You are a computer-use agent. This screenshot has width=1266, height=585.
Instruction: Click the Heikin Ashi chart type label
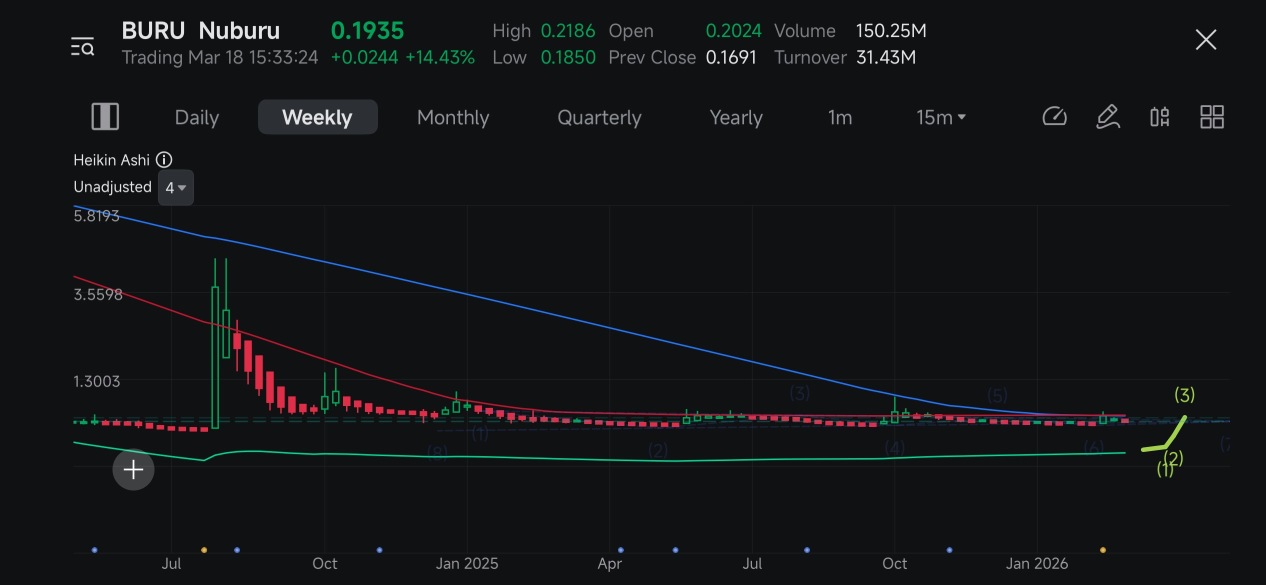point(112,160)
